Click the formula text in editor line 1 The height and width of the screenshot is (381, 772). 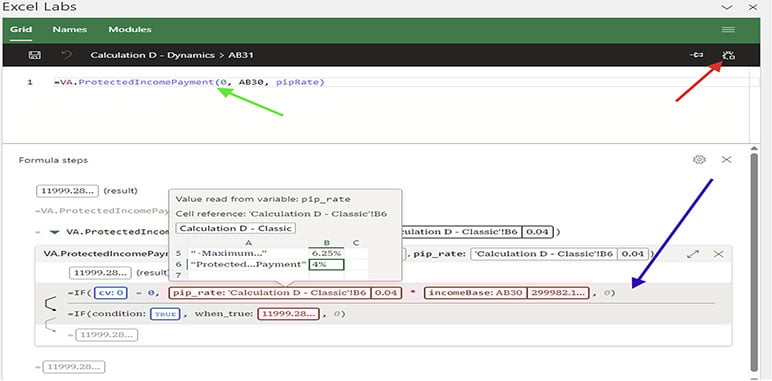(x=190, y=82)
